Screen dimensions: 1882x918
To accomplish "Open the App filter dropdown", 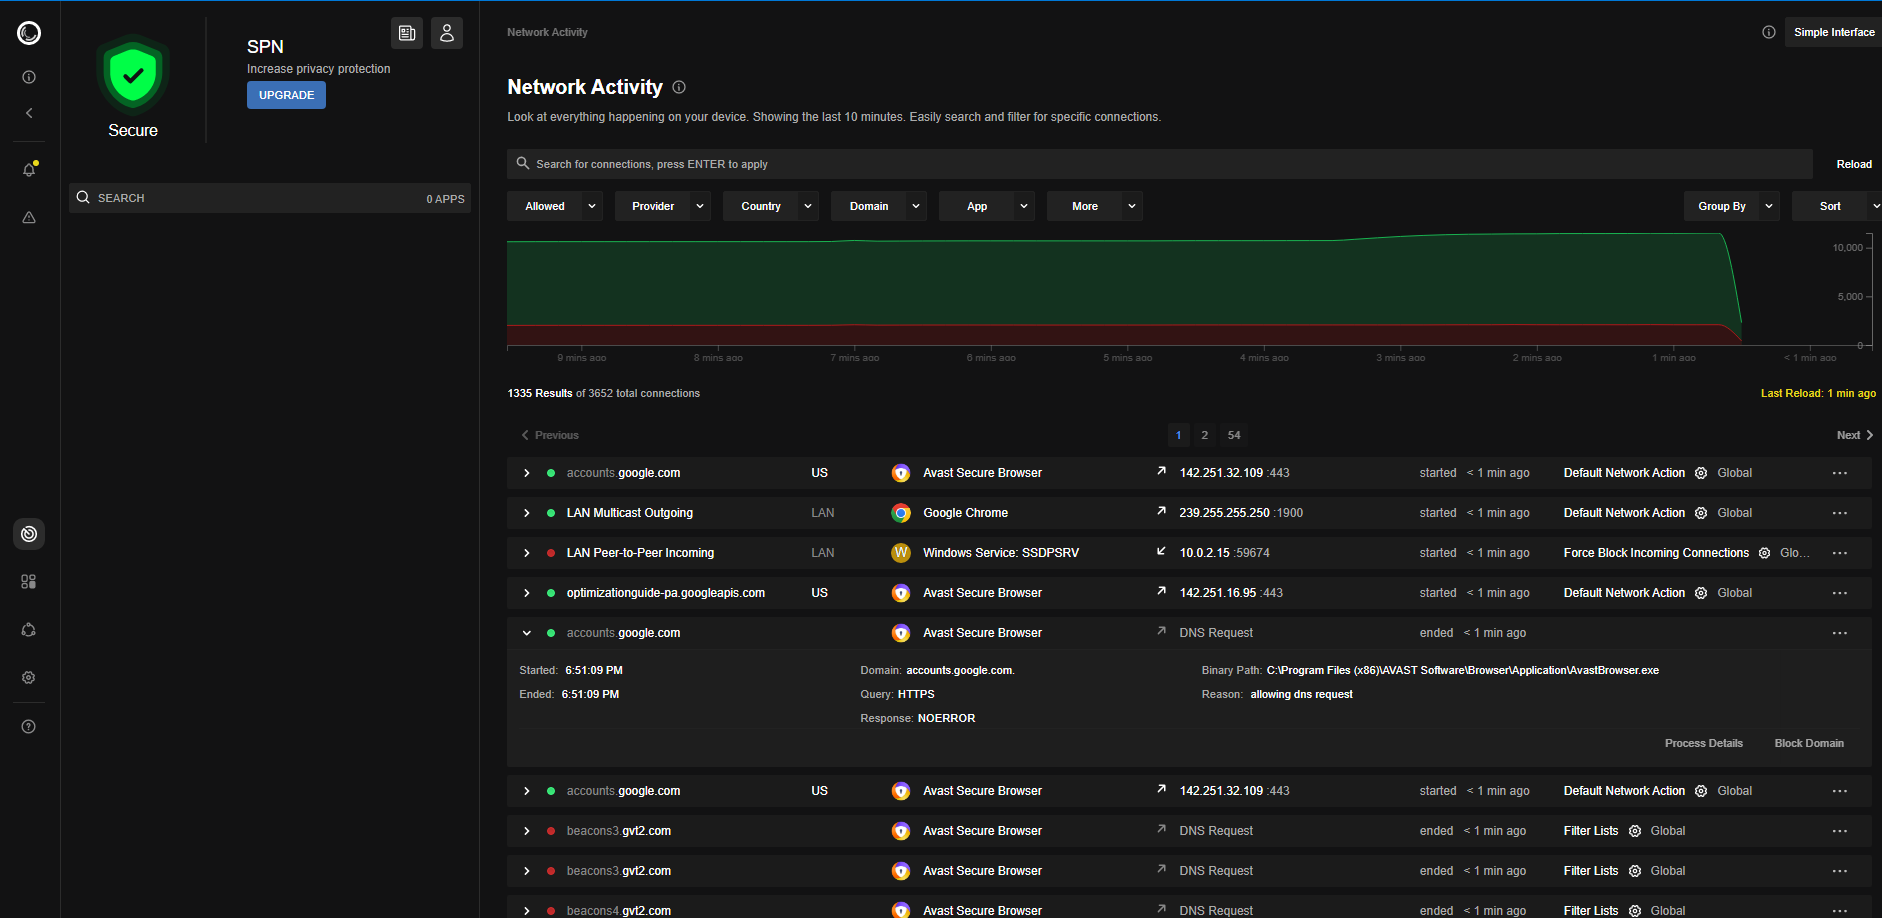I will click(987, 206).
